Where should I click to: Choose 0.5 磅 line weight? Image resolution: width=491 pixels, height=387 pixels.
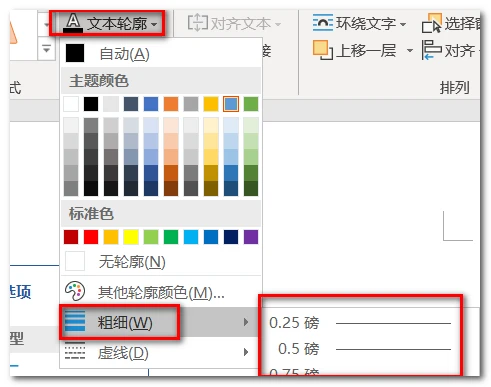tap(360, 349)
